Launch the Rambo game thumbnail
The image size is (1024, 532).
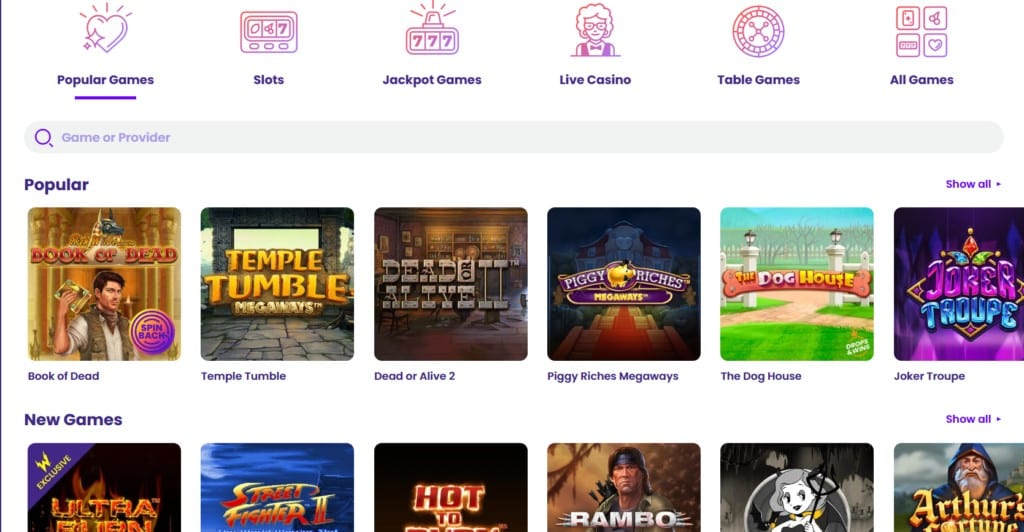[624, 488]
